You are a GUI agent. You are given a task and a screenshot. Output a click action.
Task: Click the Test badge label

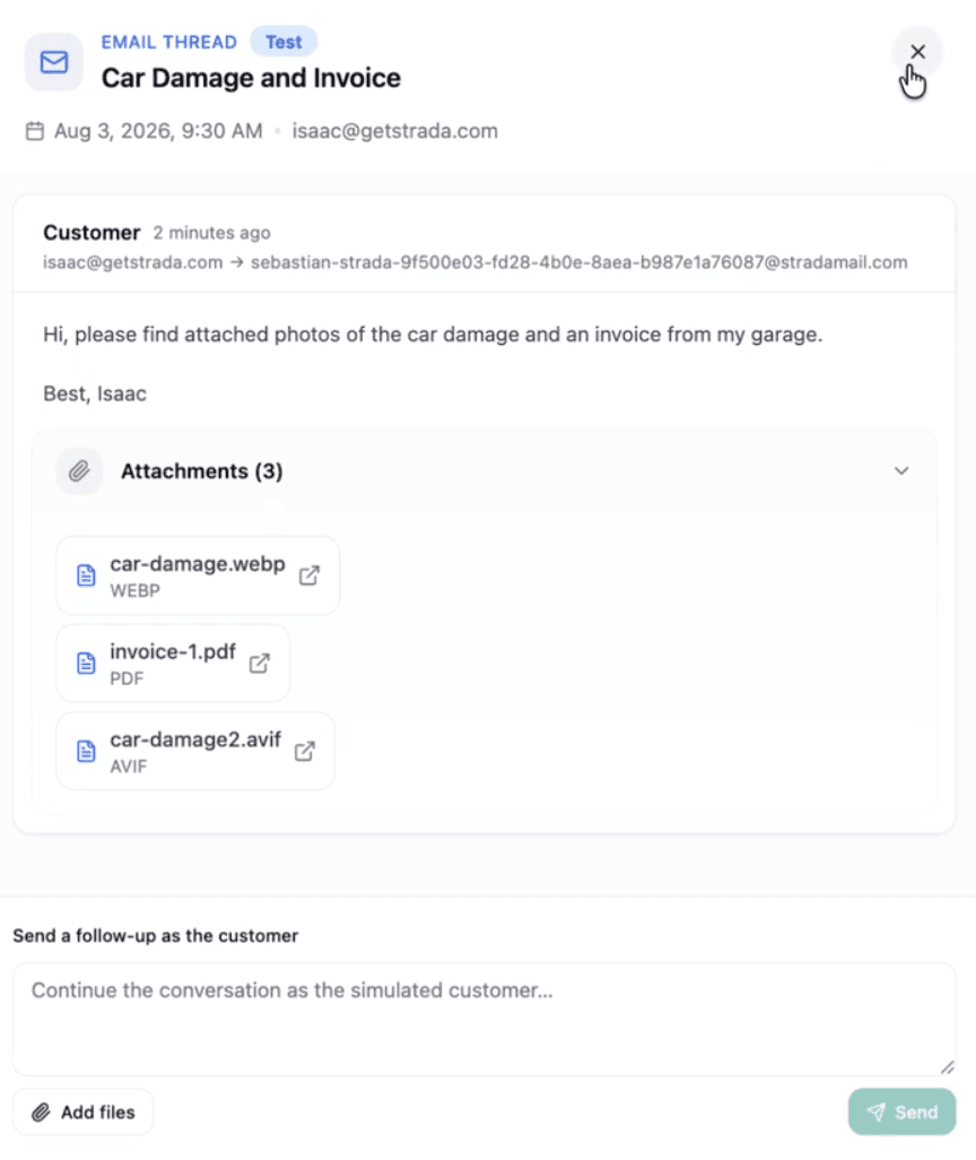point(284,42)
